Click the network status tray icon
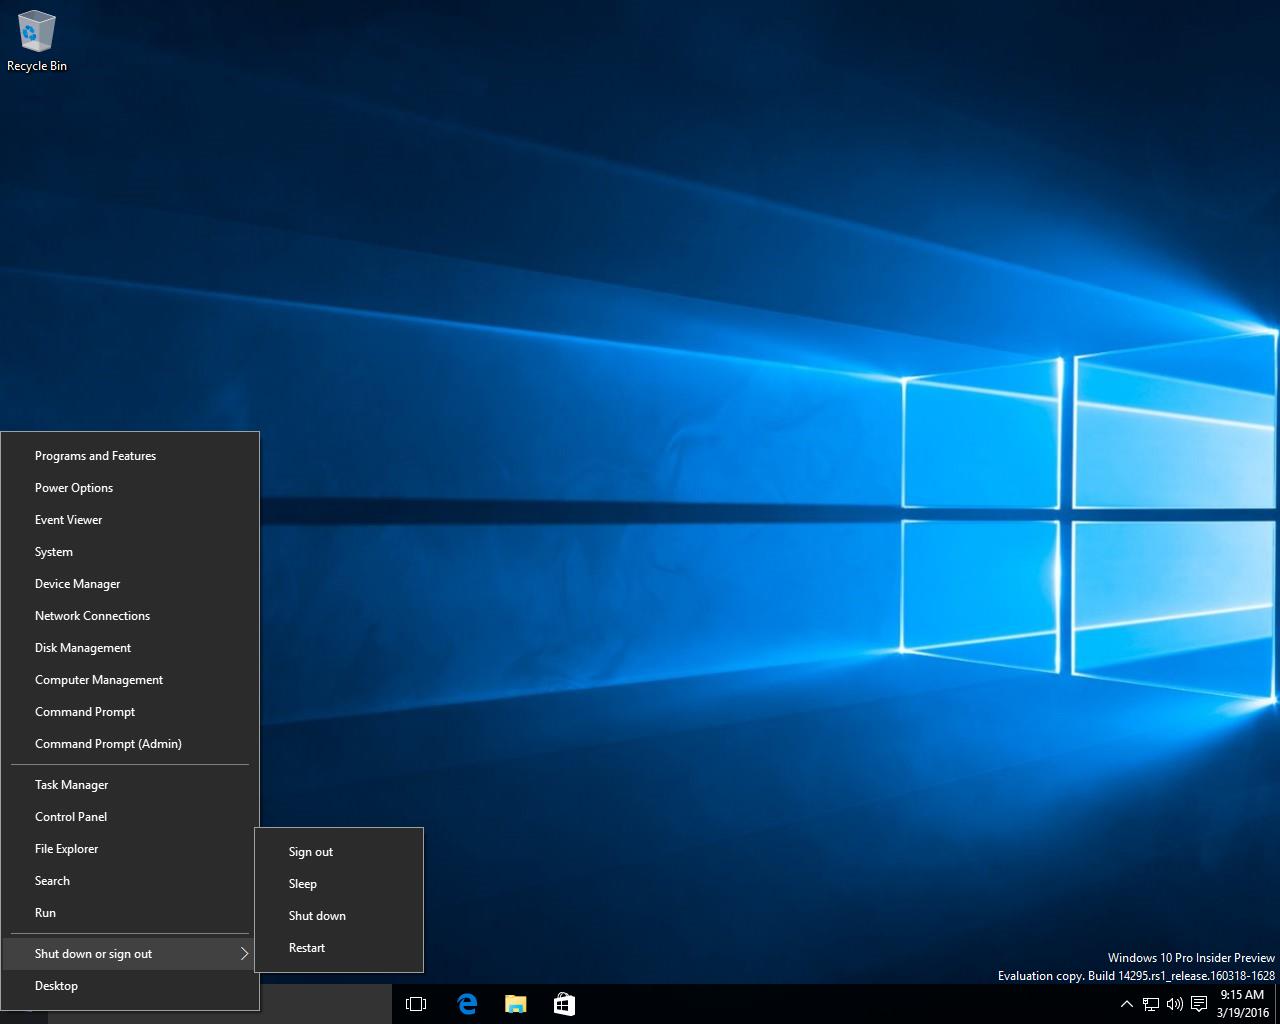Viewport: 1280px width, 1024px height. pyautogui.click(x=1151, y=1004)
